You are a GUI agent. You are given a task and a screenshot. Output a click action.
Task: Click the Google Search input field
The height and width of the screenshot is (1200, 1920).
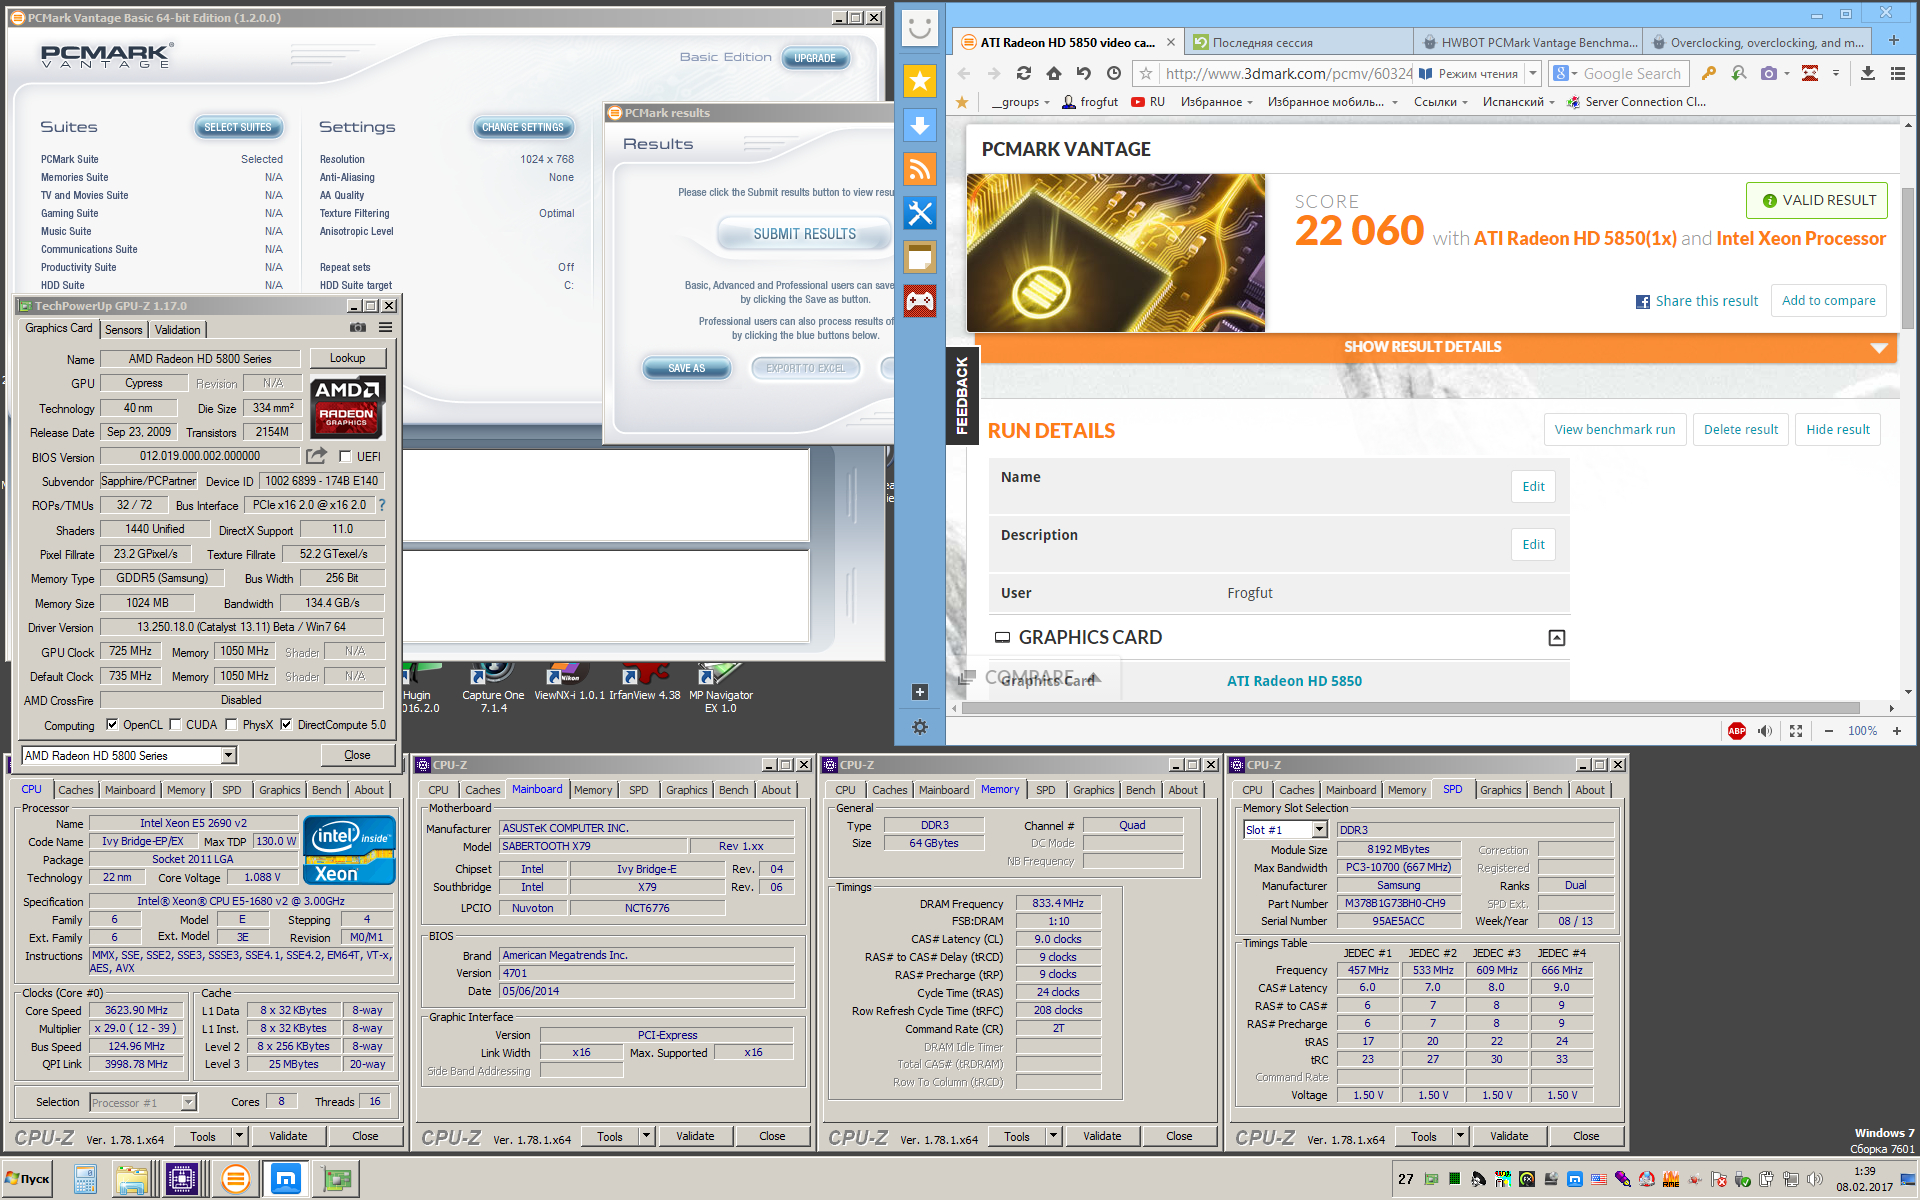1634,73
